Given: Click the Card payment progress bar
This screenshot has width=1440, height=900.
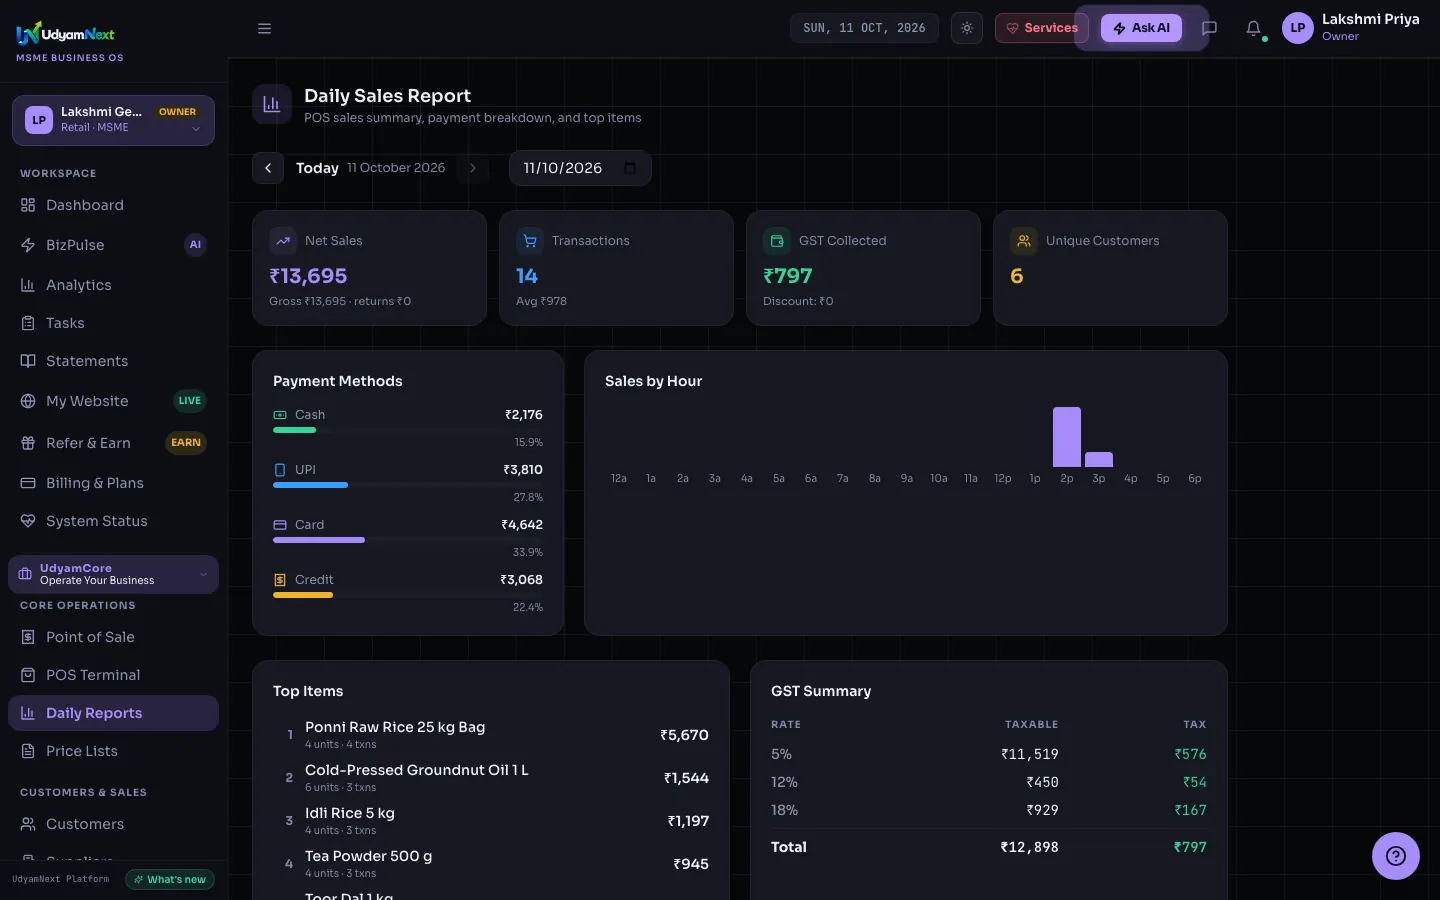Looking at the screenshot, I should tap(408, 540).
